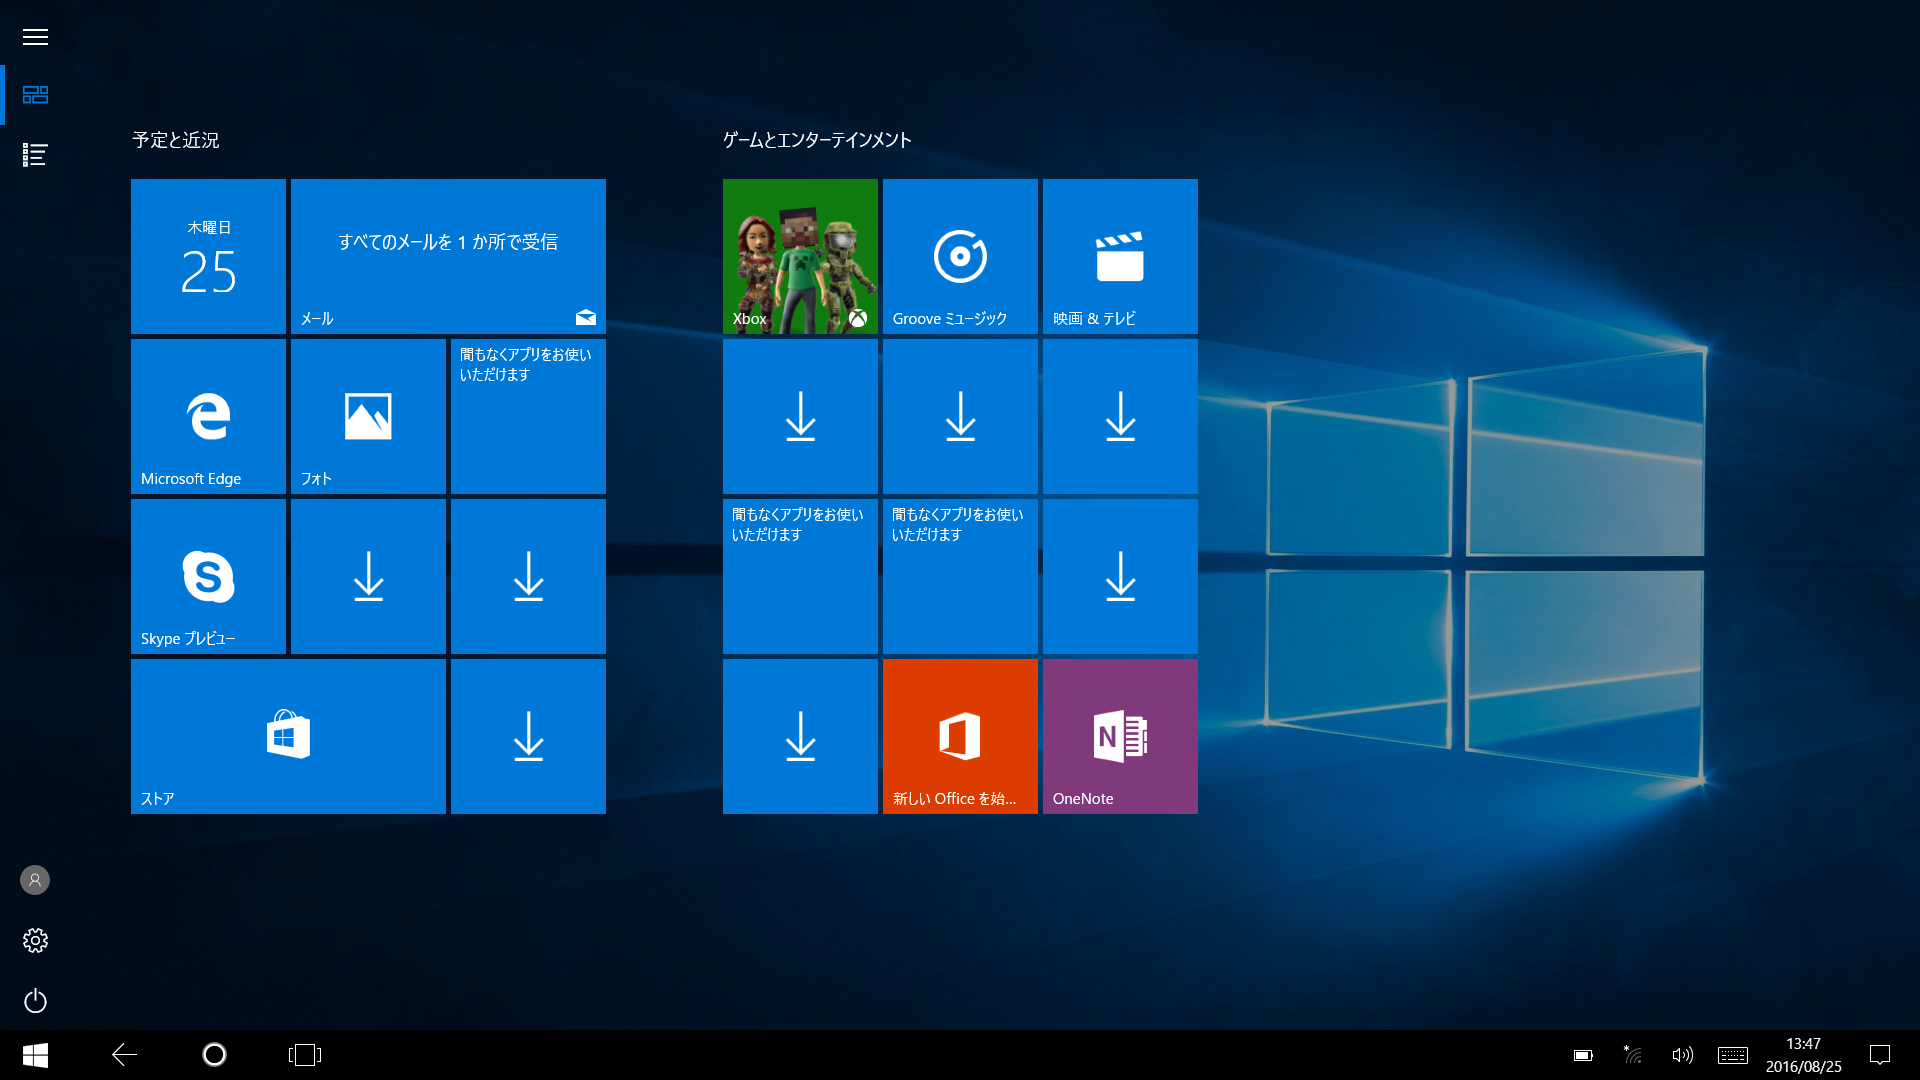Click the download tile right of ストア
Screen dimensions: 1920x1080
tap(528, 736)
